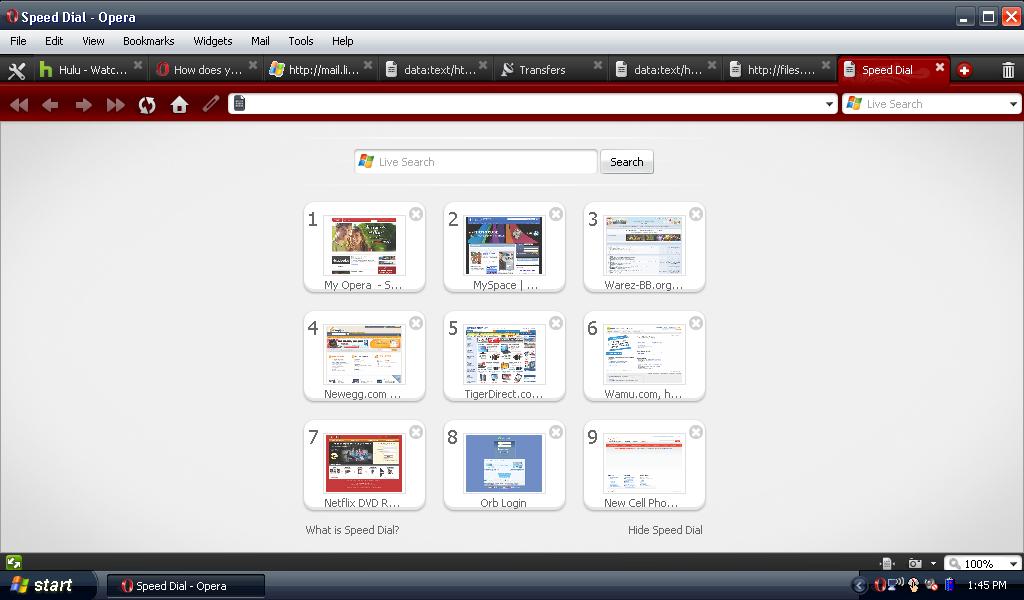Go forward with the Forward arrow
Viewport: 1024px width, 600px height.
83,104
